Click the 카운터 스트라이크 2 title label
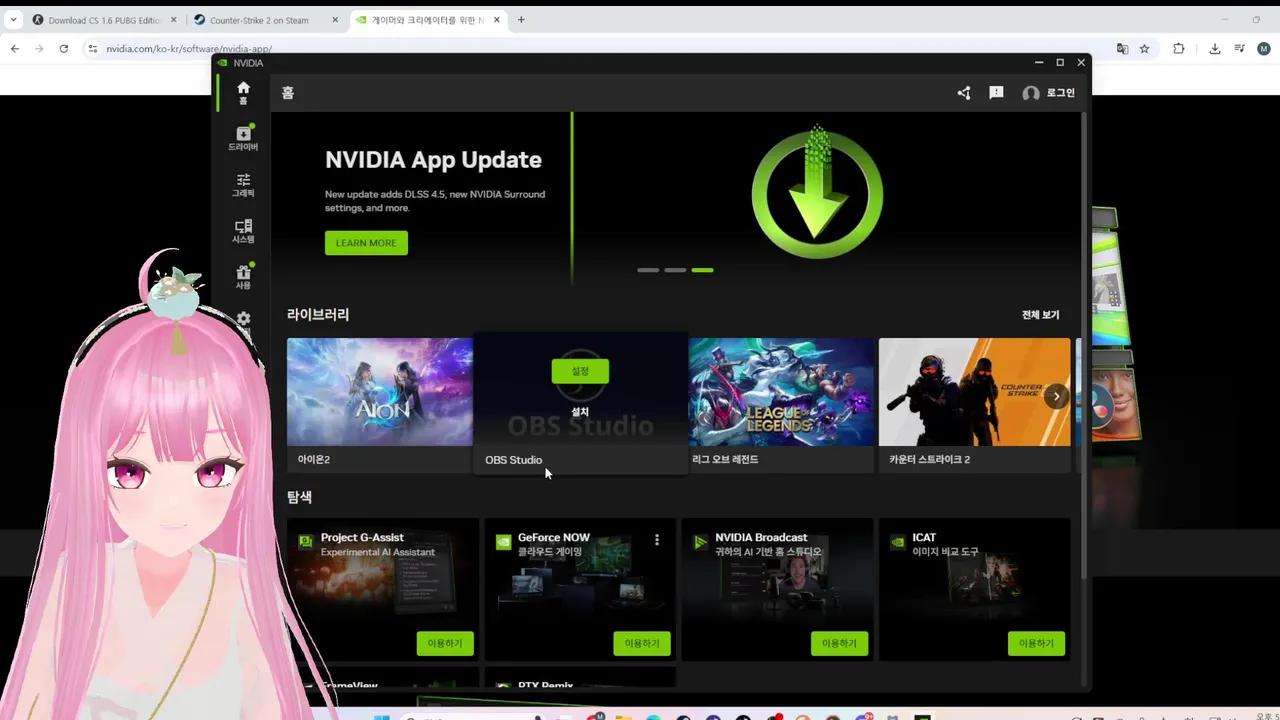 (930, 460)
